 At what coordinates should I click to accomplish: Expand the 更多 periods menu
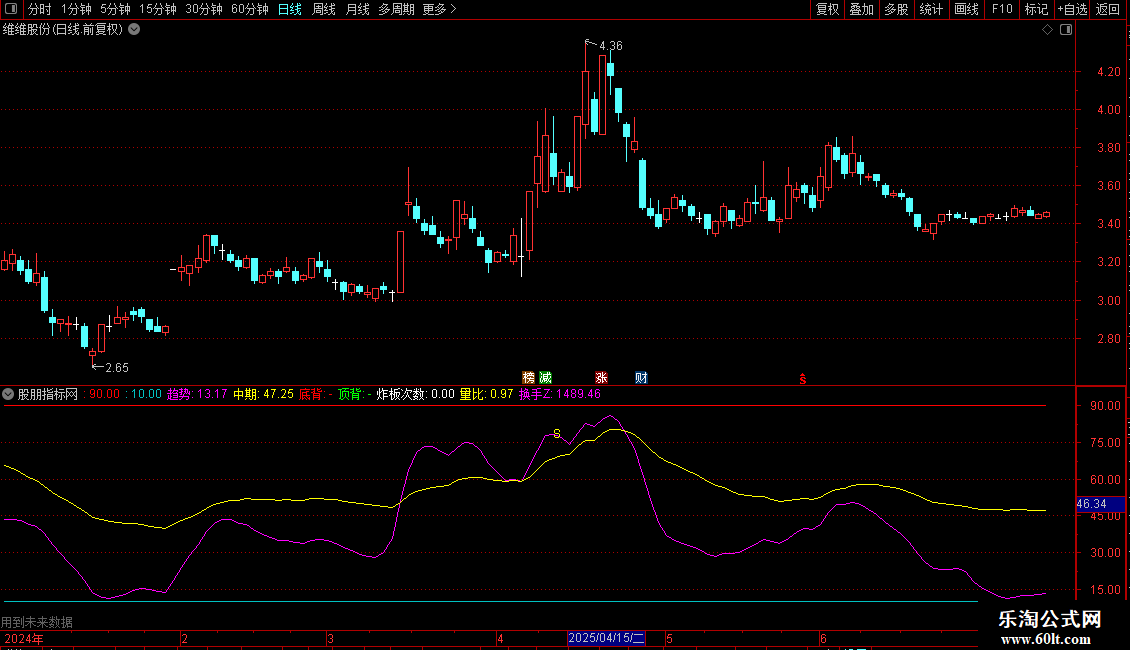(x=439, y=9)
